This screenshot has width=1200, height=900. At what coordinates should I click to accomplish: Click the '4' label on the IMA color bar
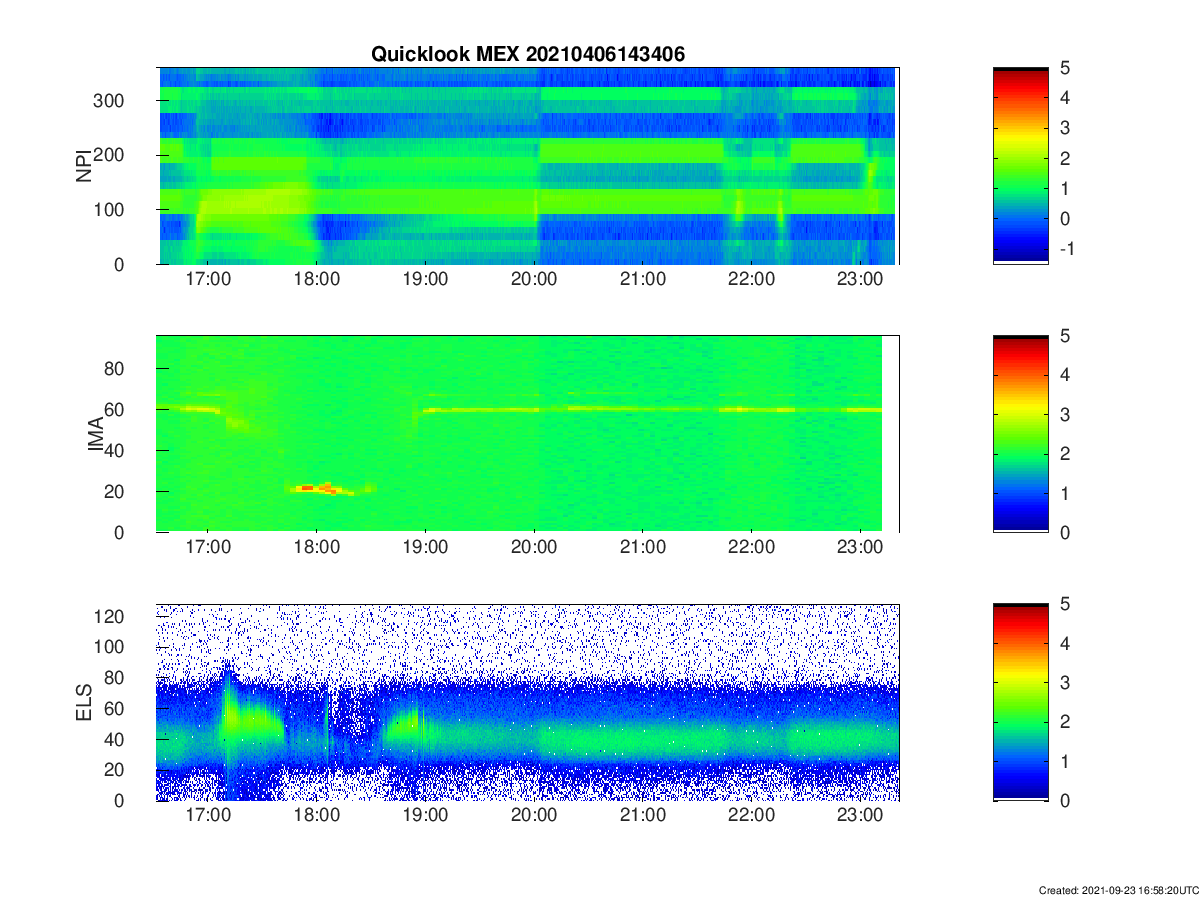1066,375
